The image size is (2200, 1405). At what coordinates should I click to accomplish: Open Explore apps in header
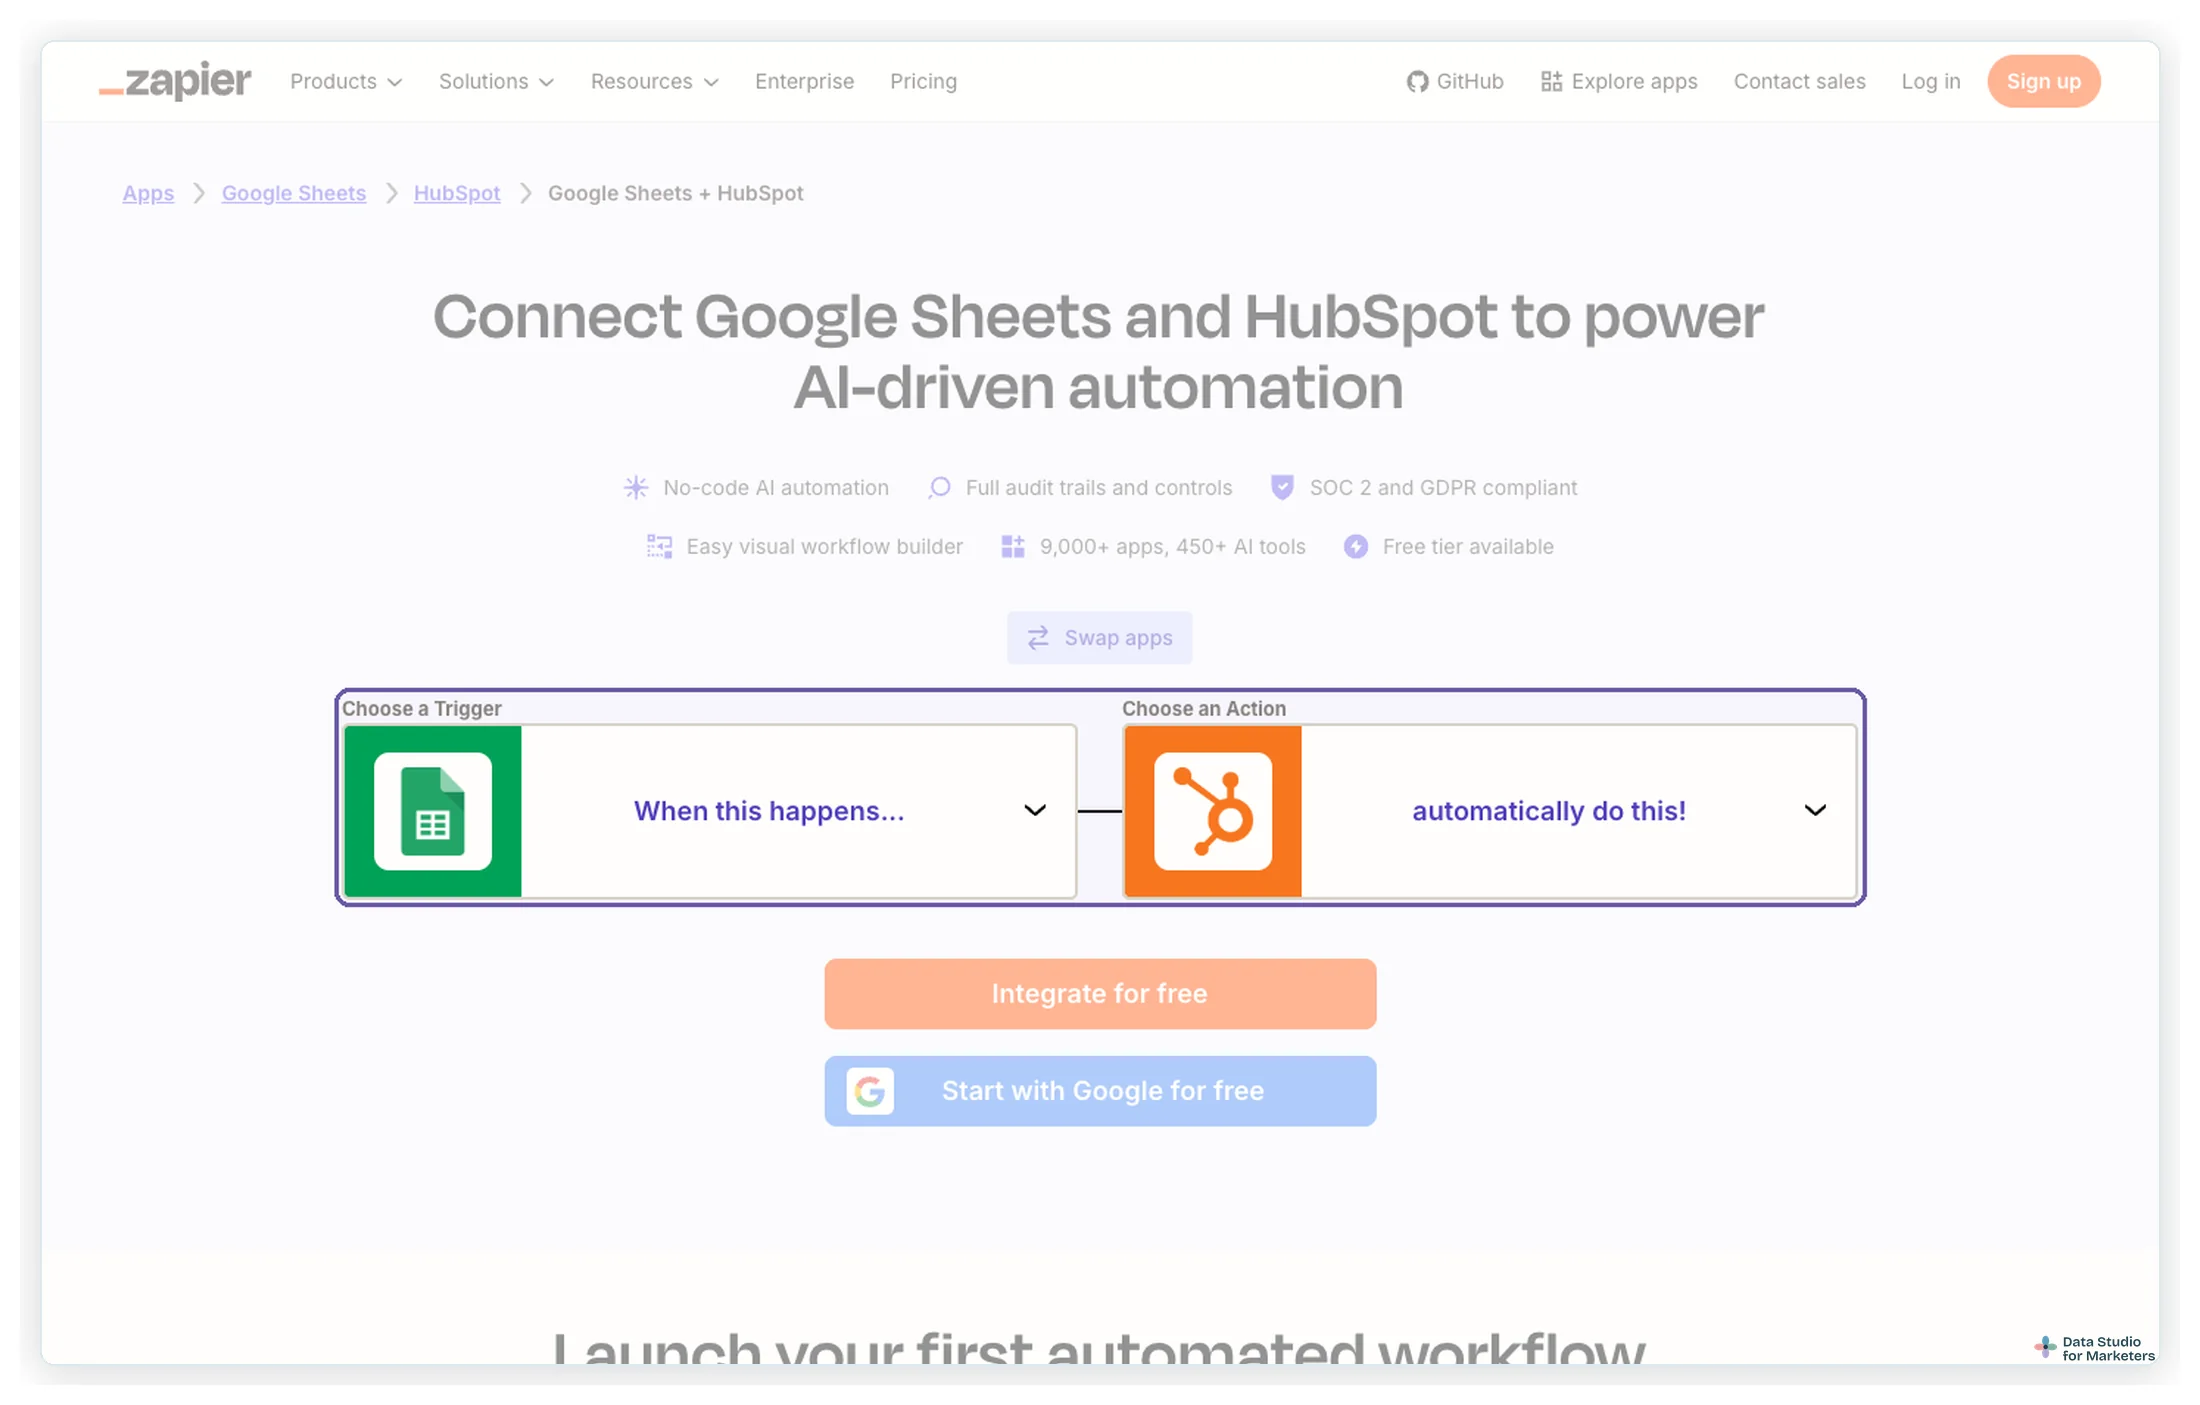(1619, 82)
